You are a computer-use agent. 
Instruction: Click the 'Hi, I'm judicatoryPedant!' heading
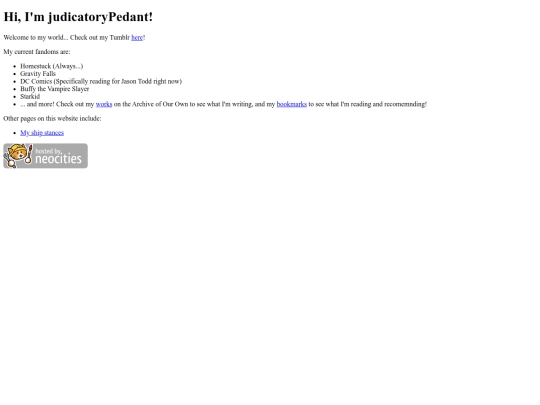point(78,17)
